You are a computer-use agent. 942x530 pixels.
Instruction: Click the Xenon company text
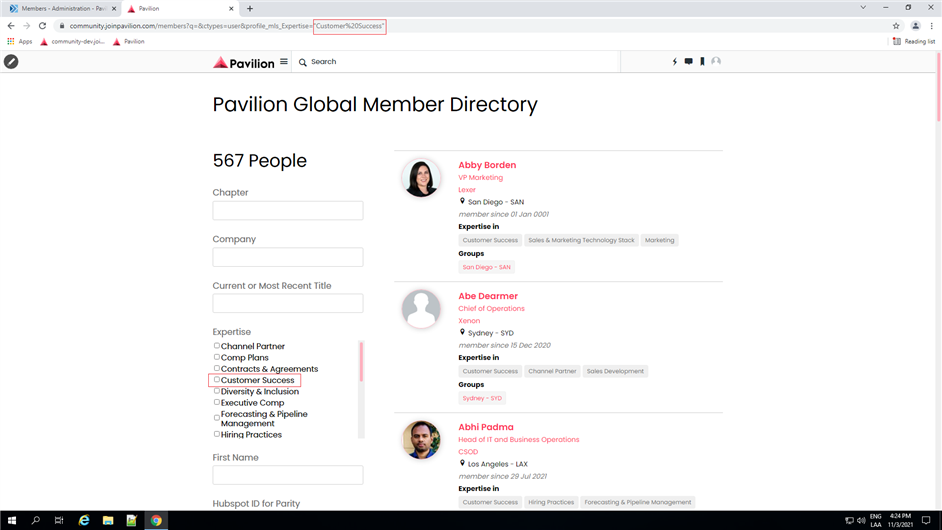click(x=469, y=321)
